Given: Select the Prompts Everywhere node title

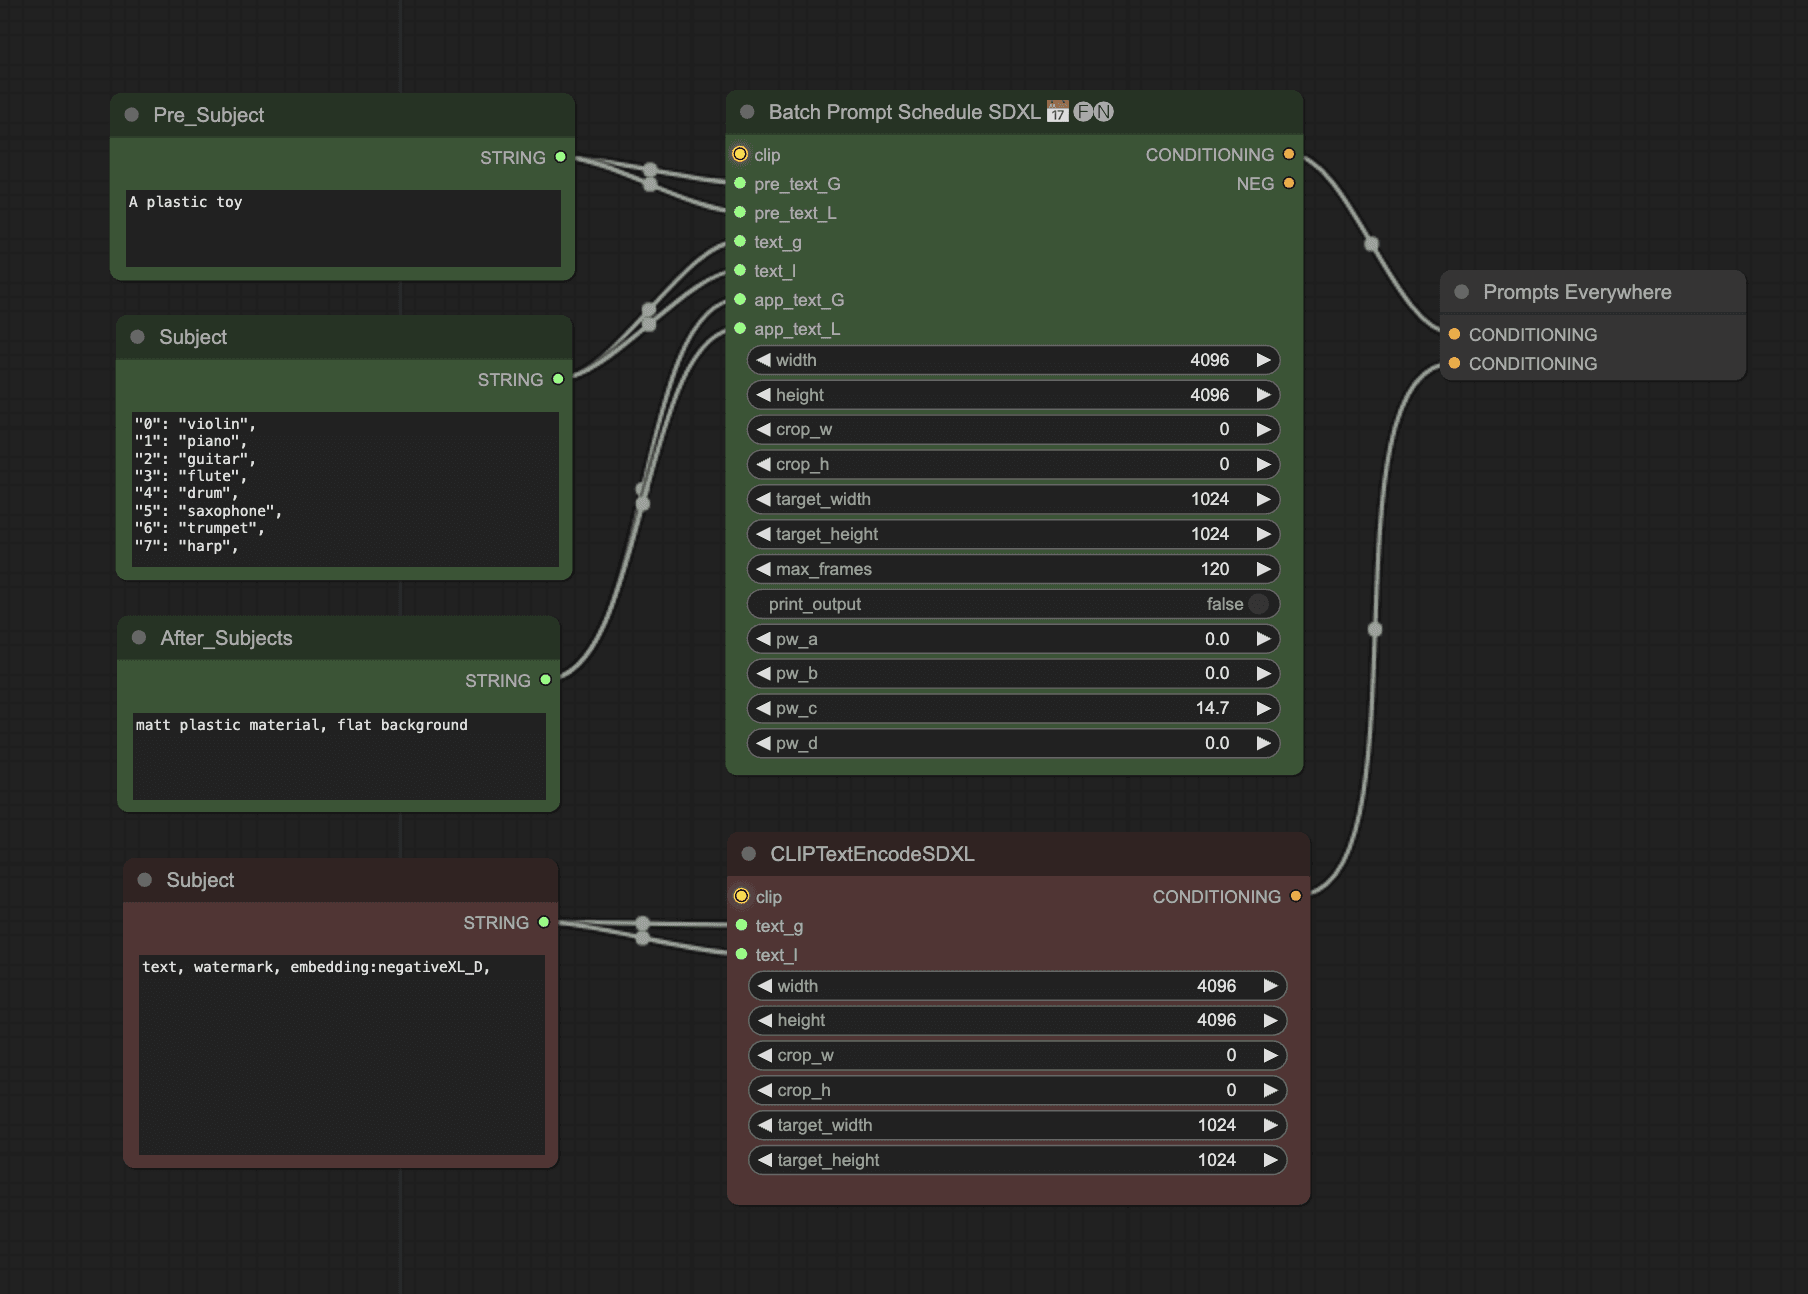Looking at the screenshot, I should 1577,292.
